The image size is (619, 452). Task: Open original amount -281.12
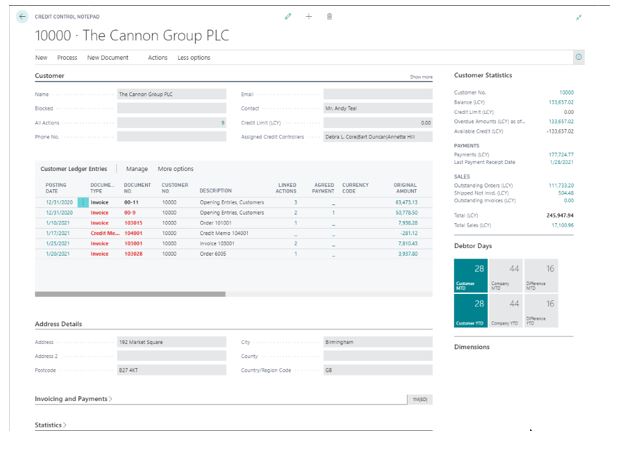[x=409, y=233]
